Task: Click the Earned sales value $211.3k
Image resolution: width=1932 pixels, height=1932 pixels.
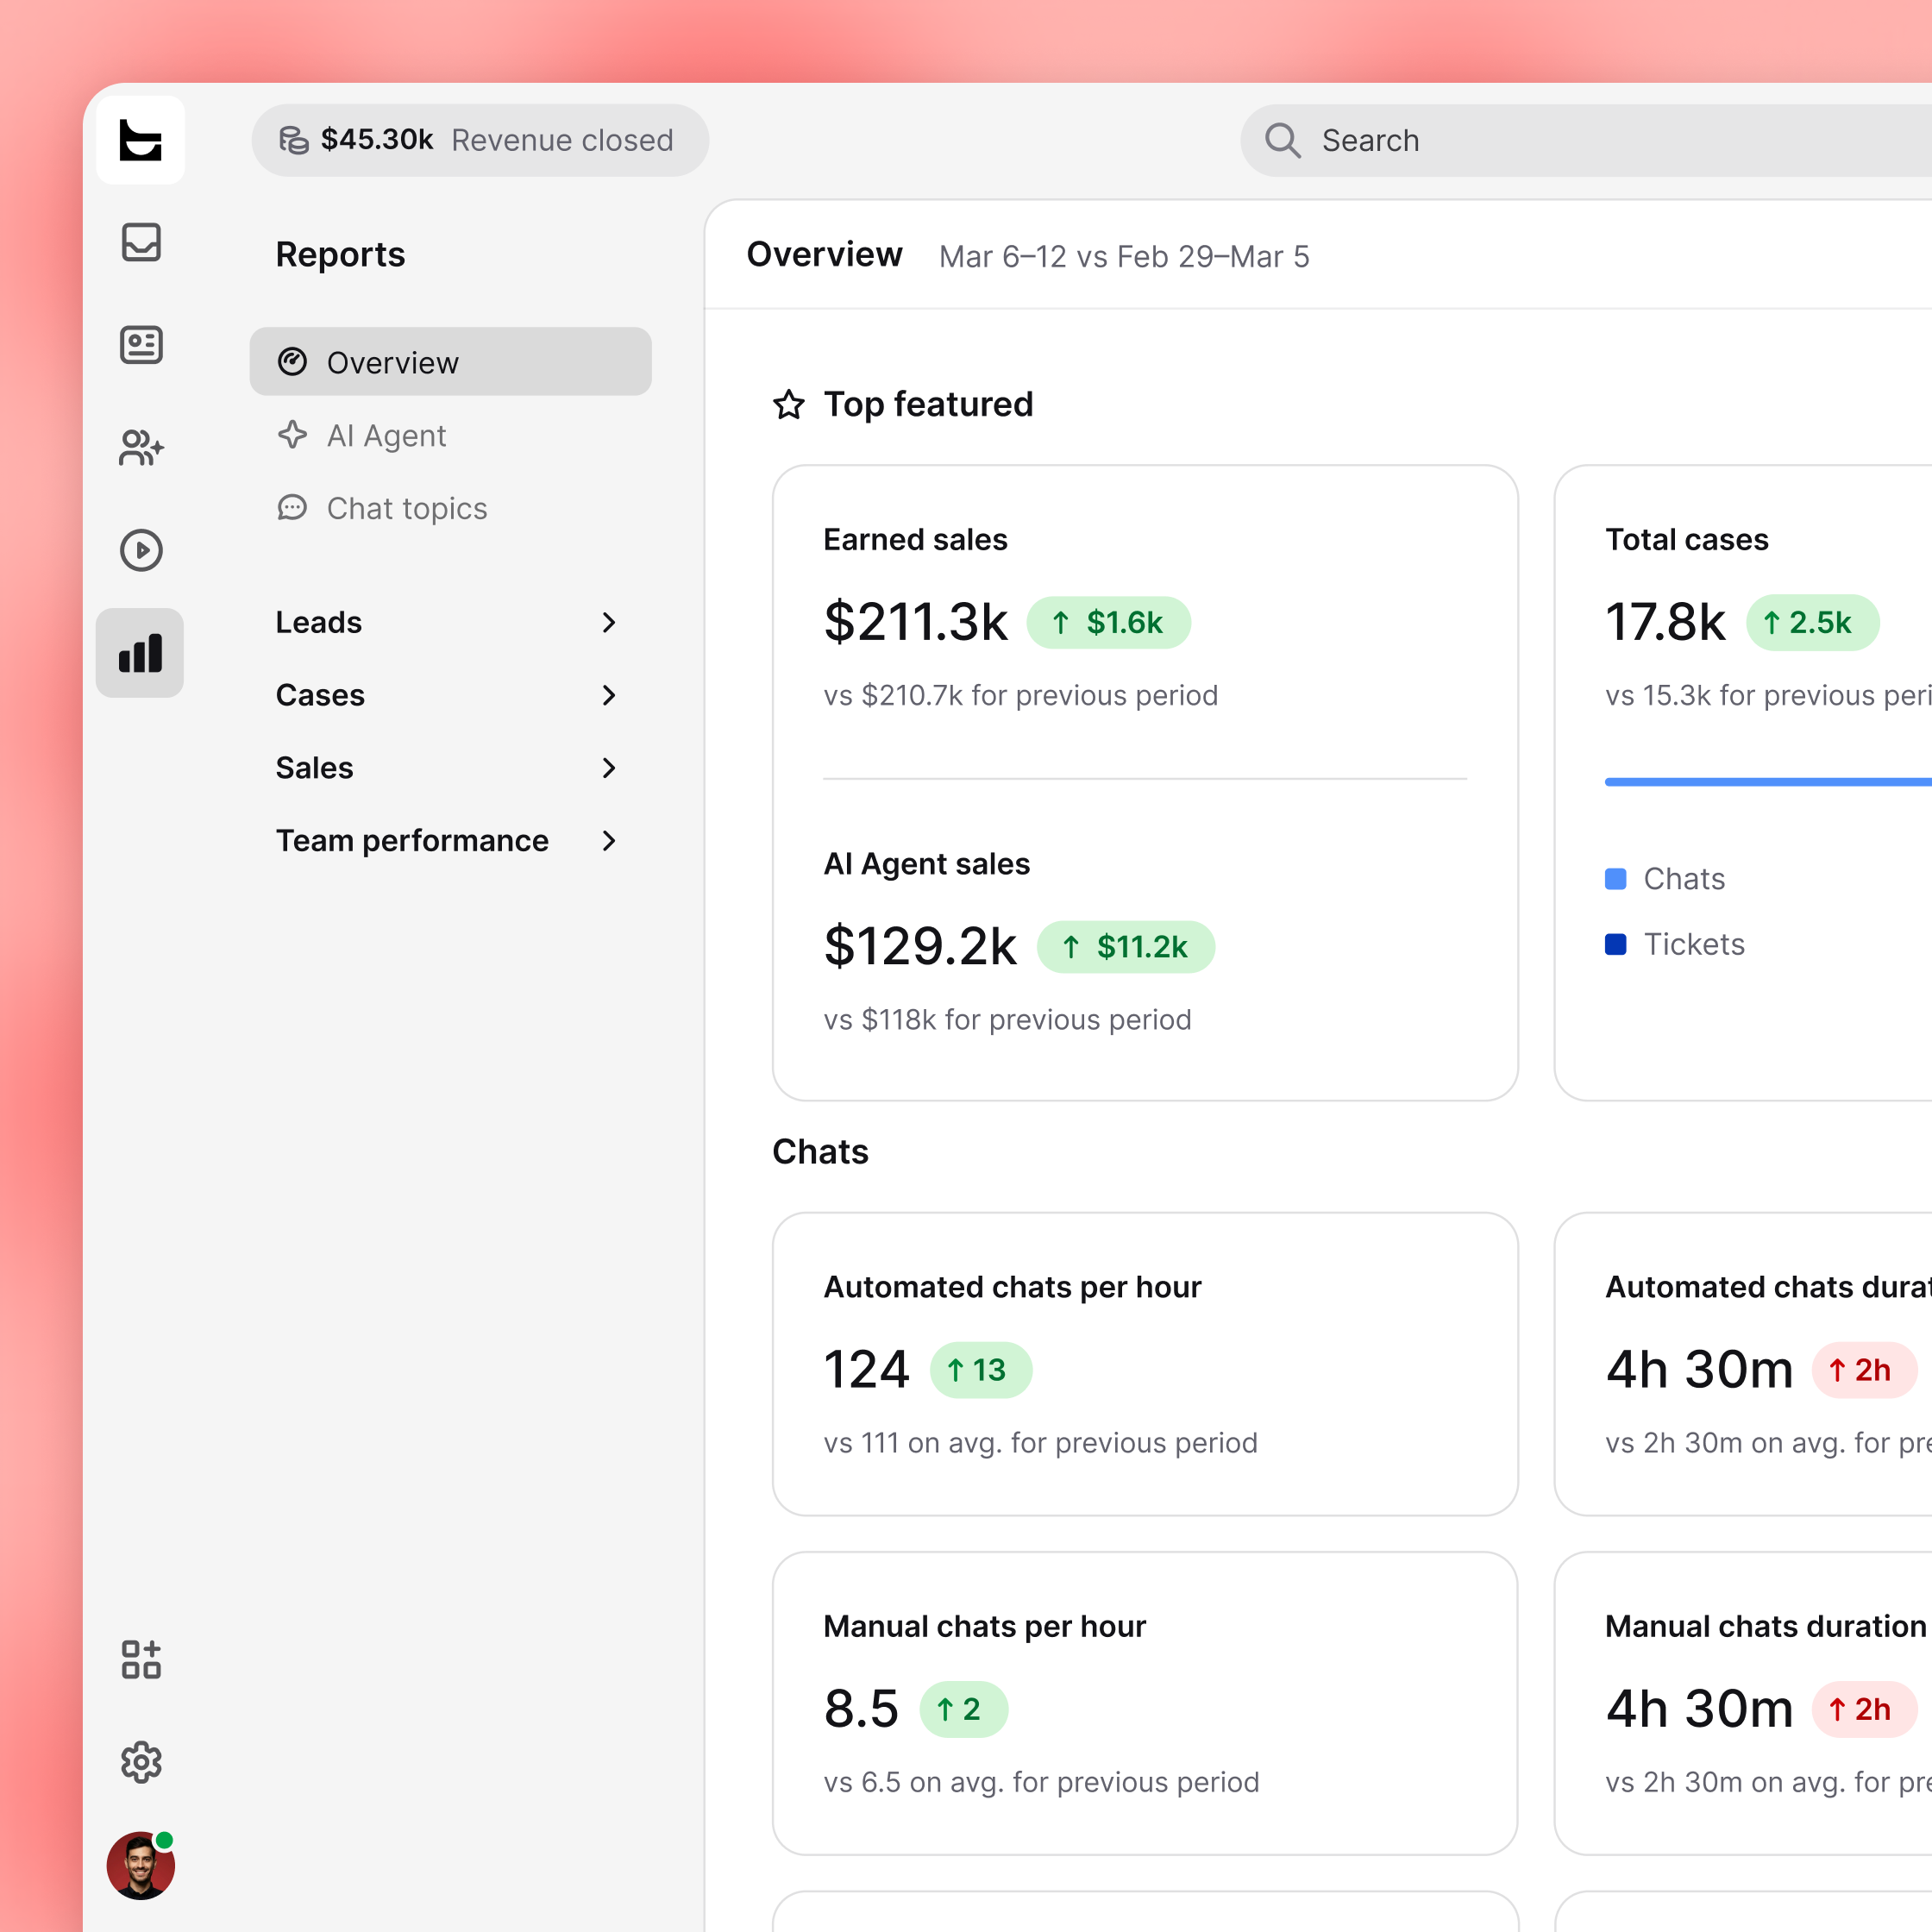Action: pyautogui.click(x=915, y=622)
